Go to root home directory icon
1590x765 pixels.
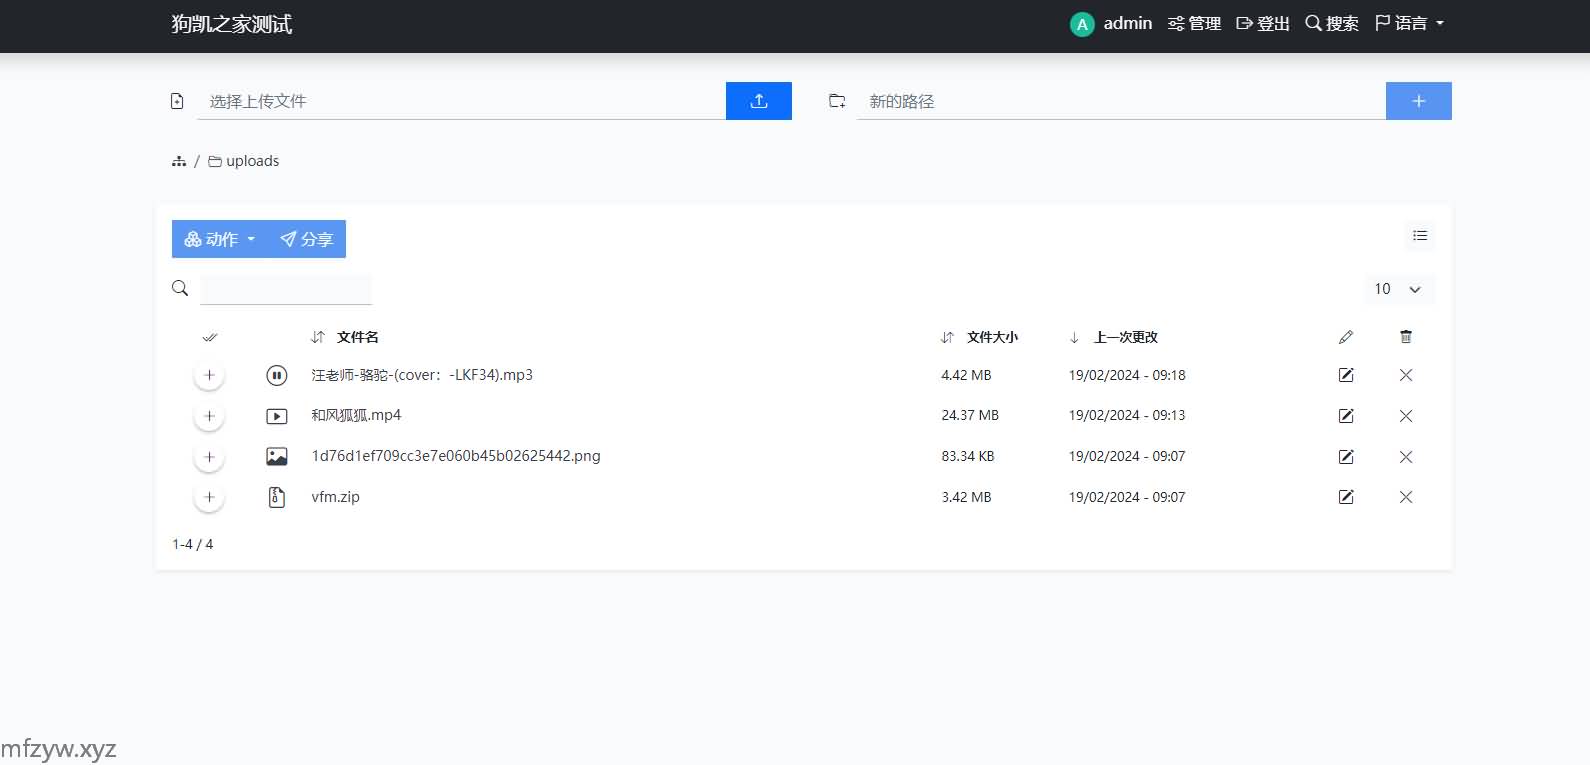(179, 161)
